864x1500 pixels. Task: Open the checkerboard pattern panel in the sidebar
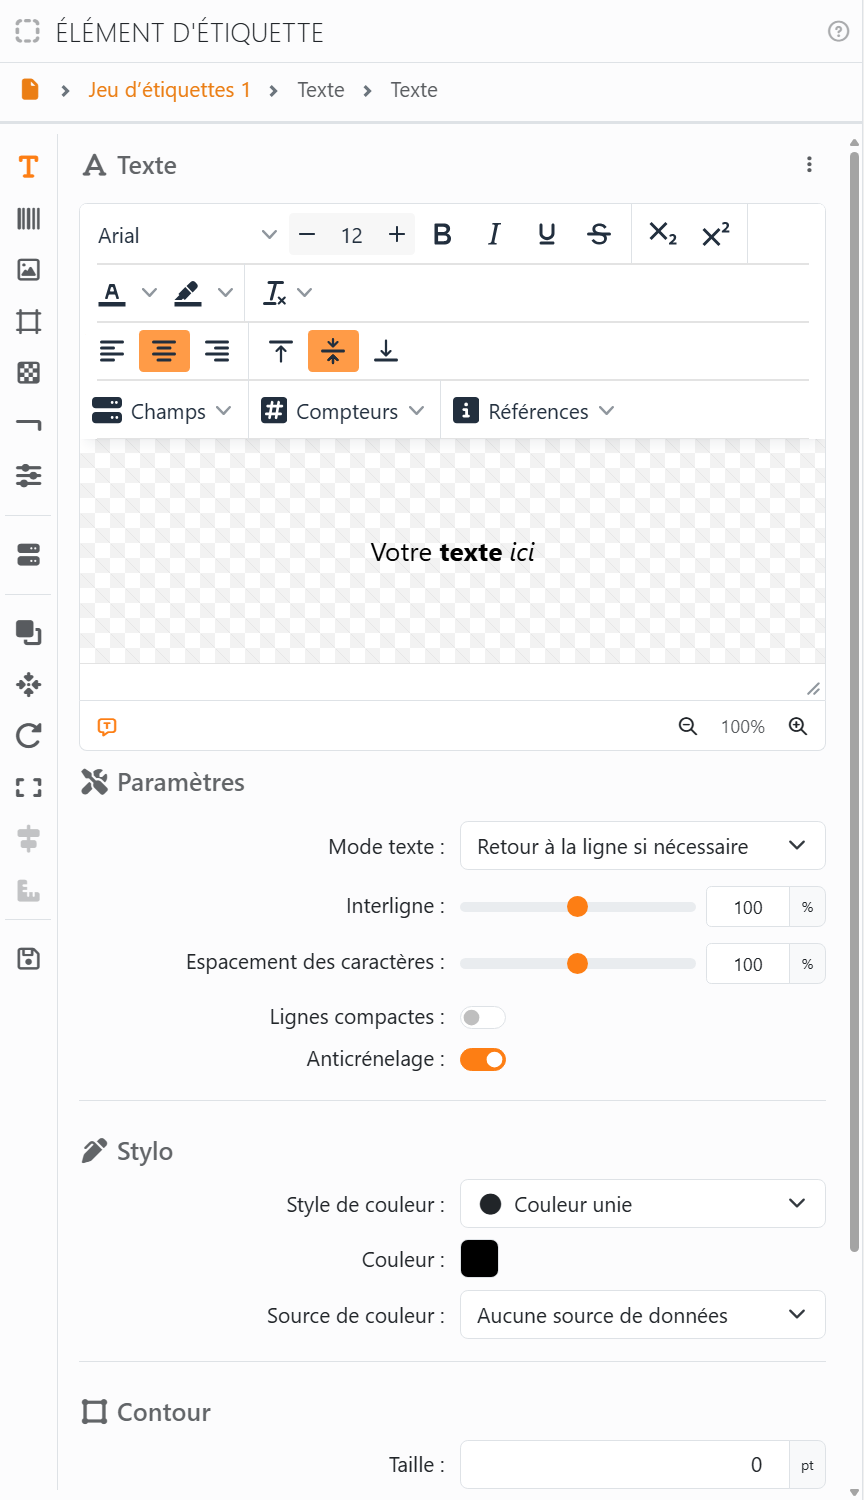pos(29,373)
